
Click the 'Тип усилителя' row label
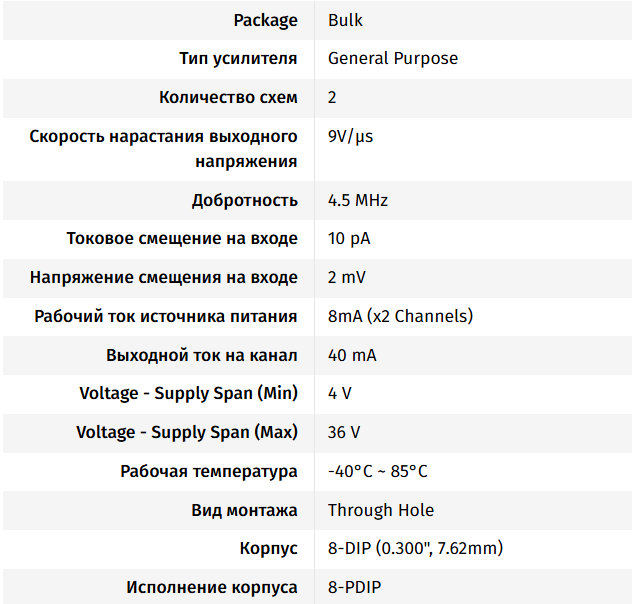coord(238,58)
